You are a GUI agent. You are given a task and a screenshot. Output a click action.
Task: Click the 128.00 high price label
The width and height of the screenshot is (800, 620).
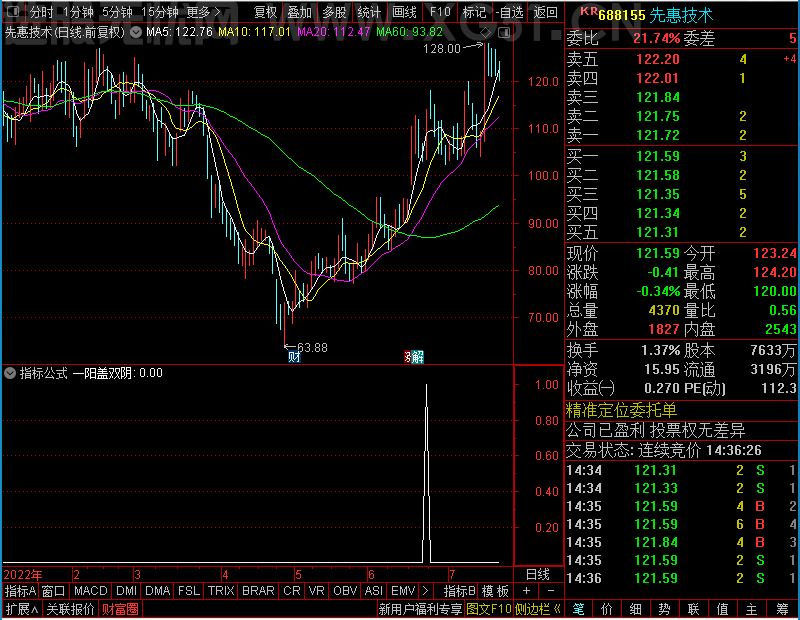(442, 49)
